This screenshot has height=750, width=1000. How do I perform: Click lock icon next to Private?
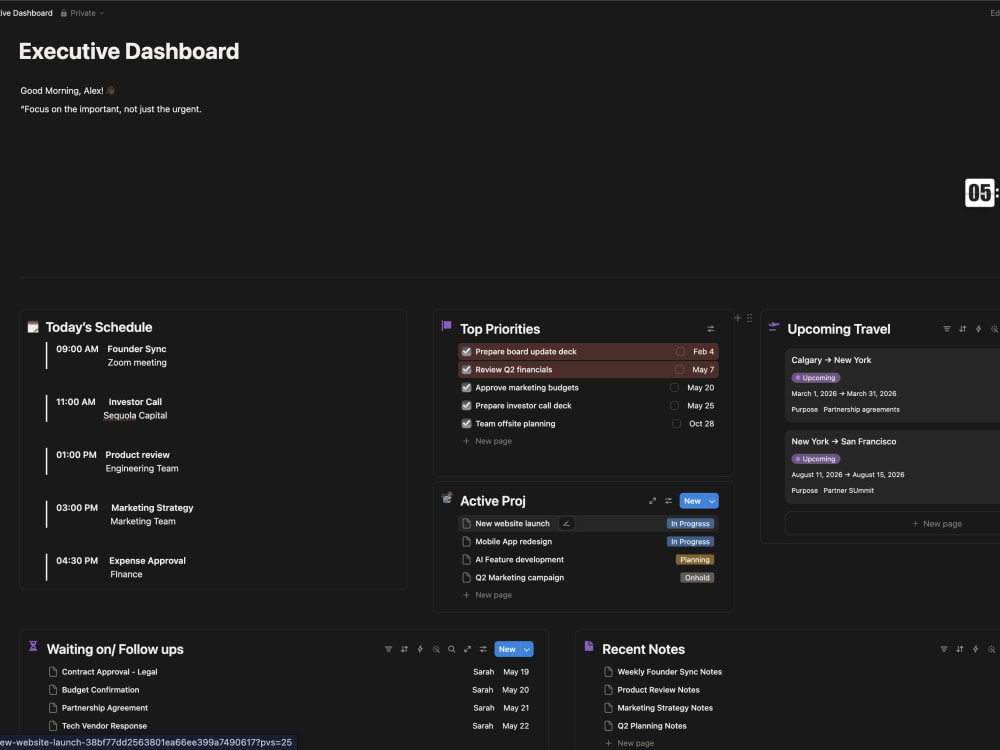click(x=64, y=13)
